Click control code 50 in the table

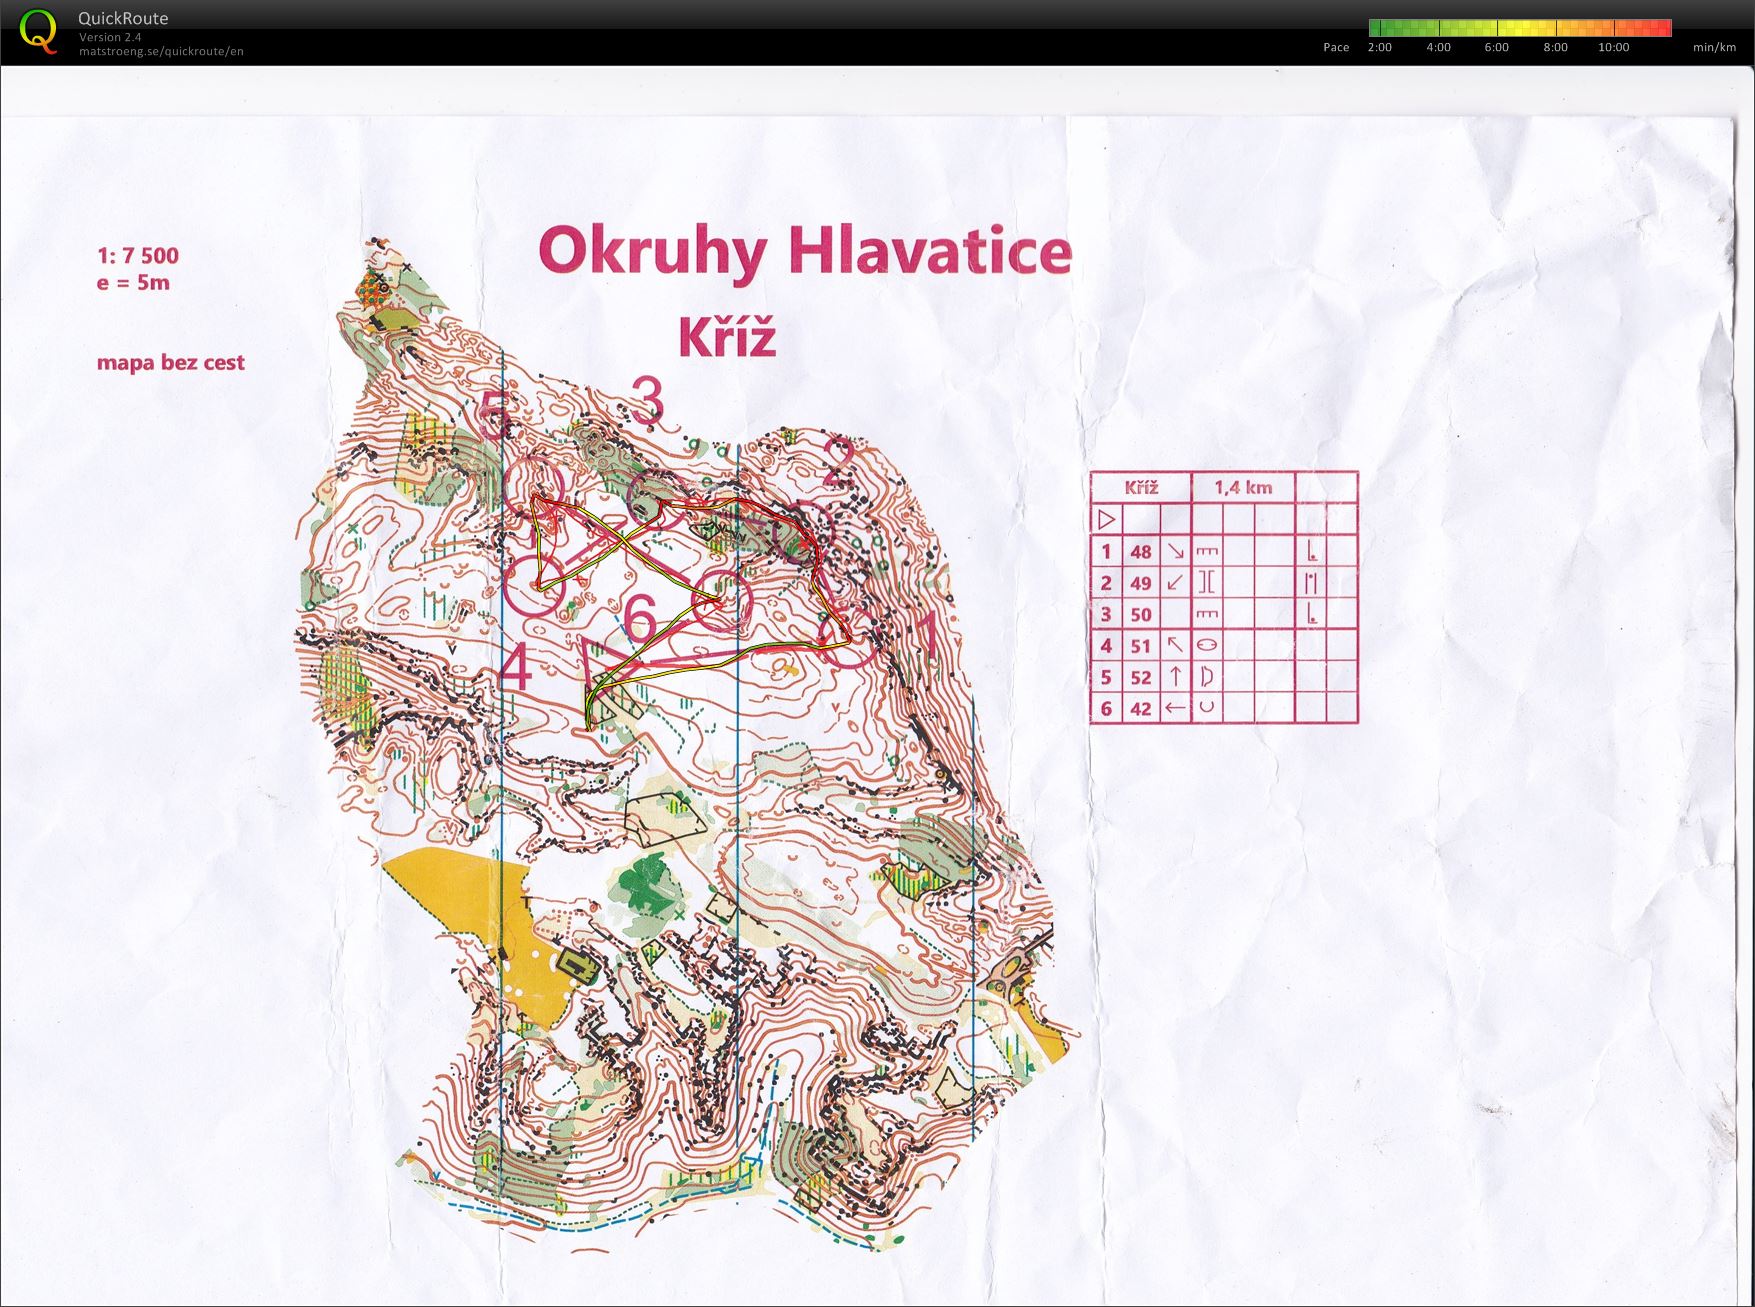point(1141,614)
